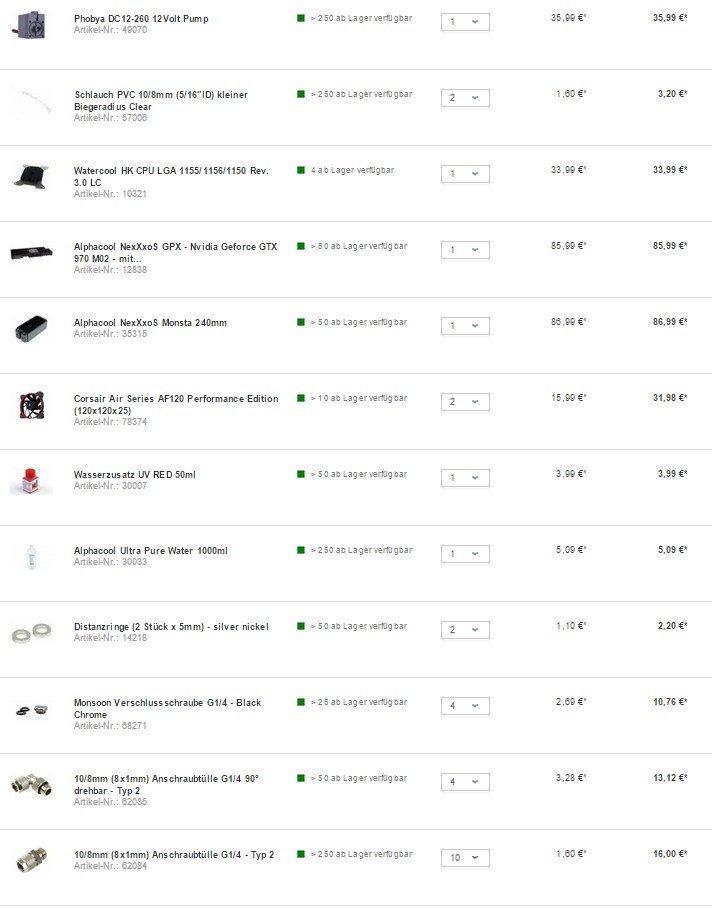Open Watercool HK CPU LGA 1155 product link
712x908 pixels.
pos(171,177)
